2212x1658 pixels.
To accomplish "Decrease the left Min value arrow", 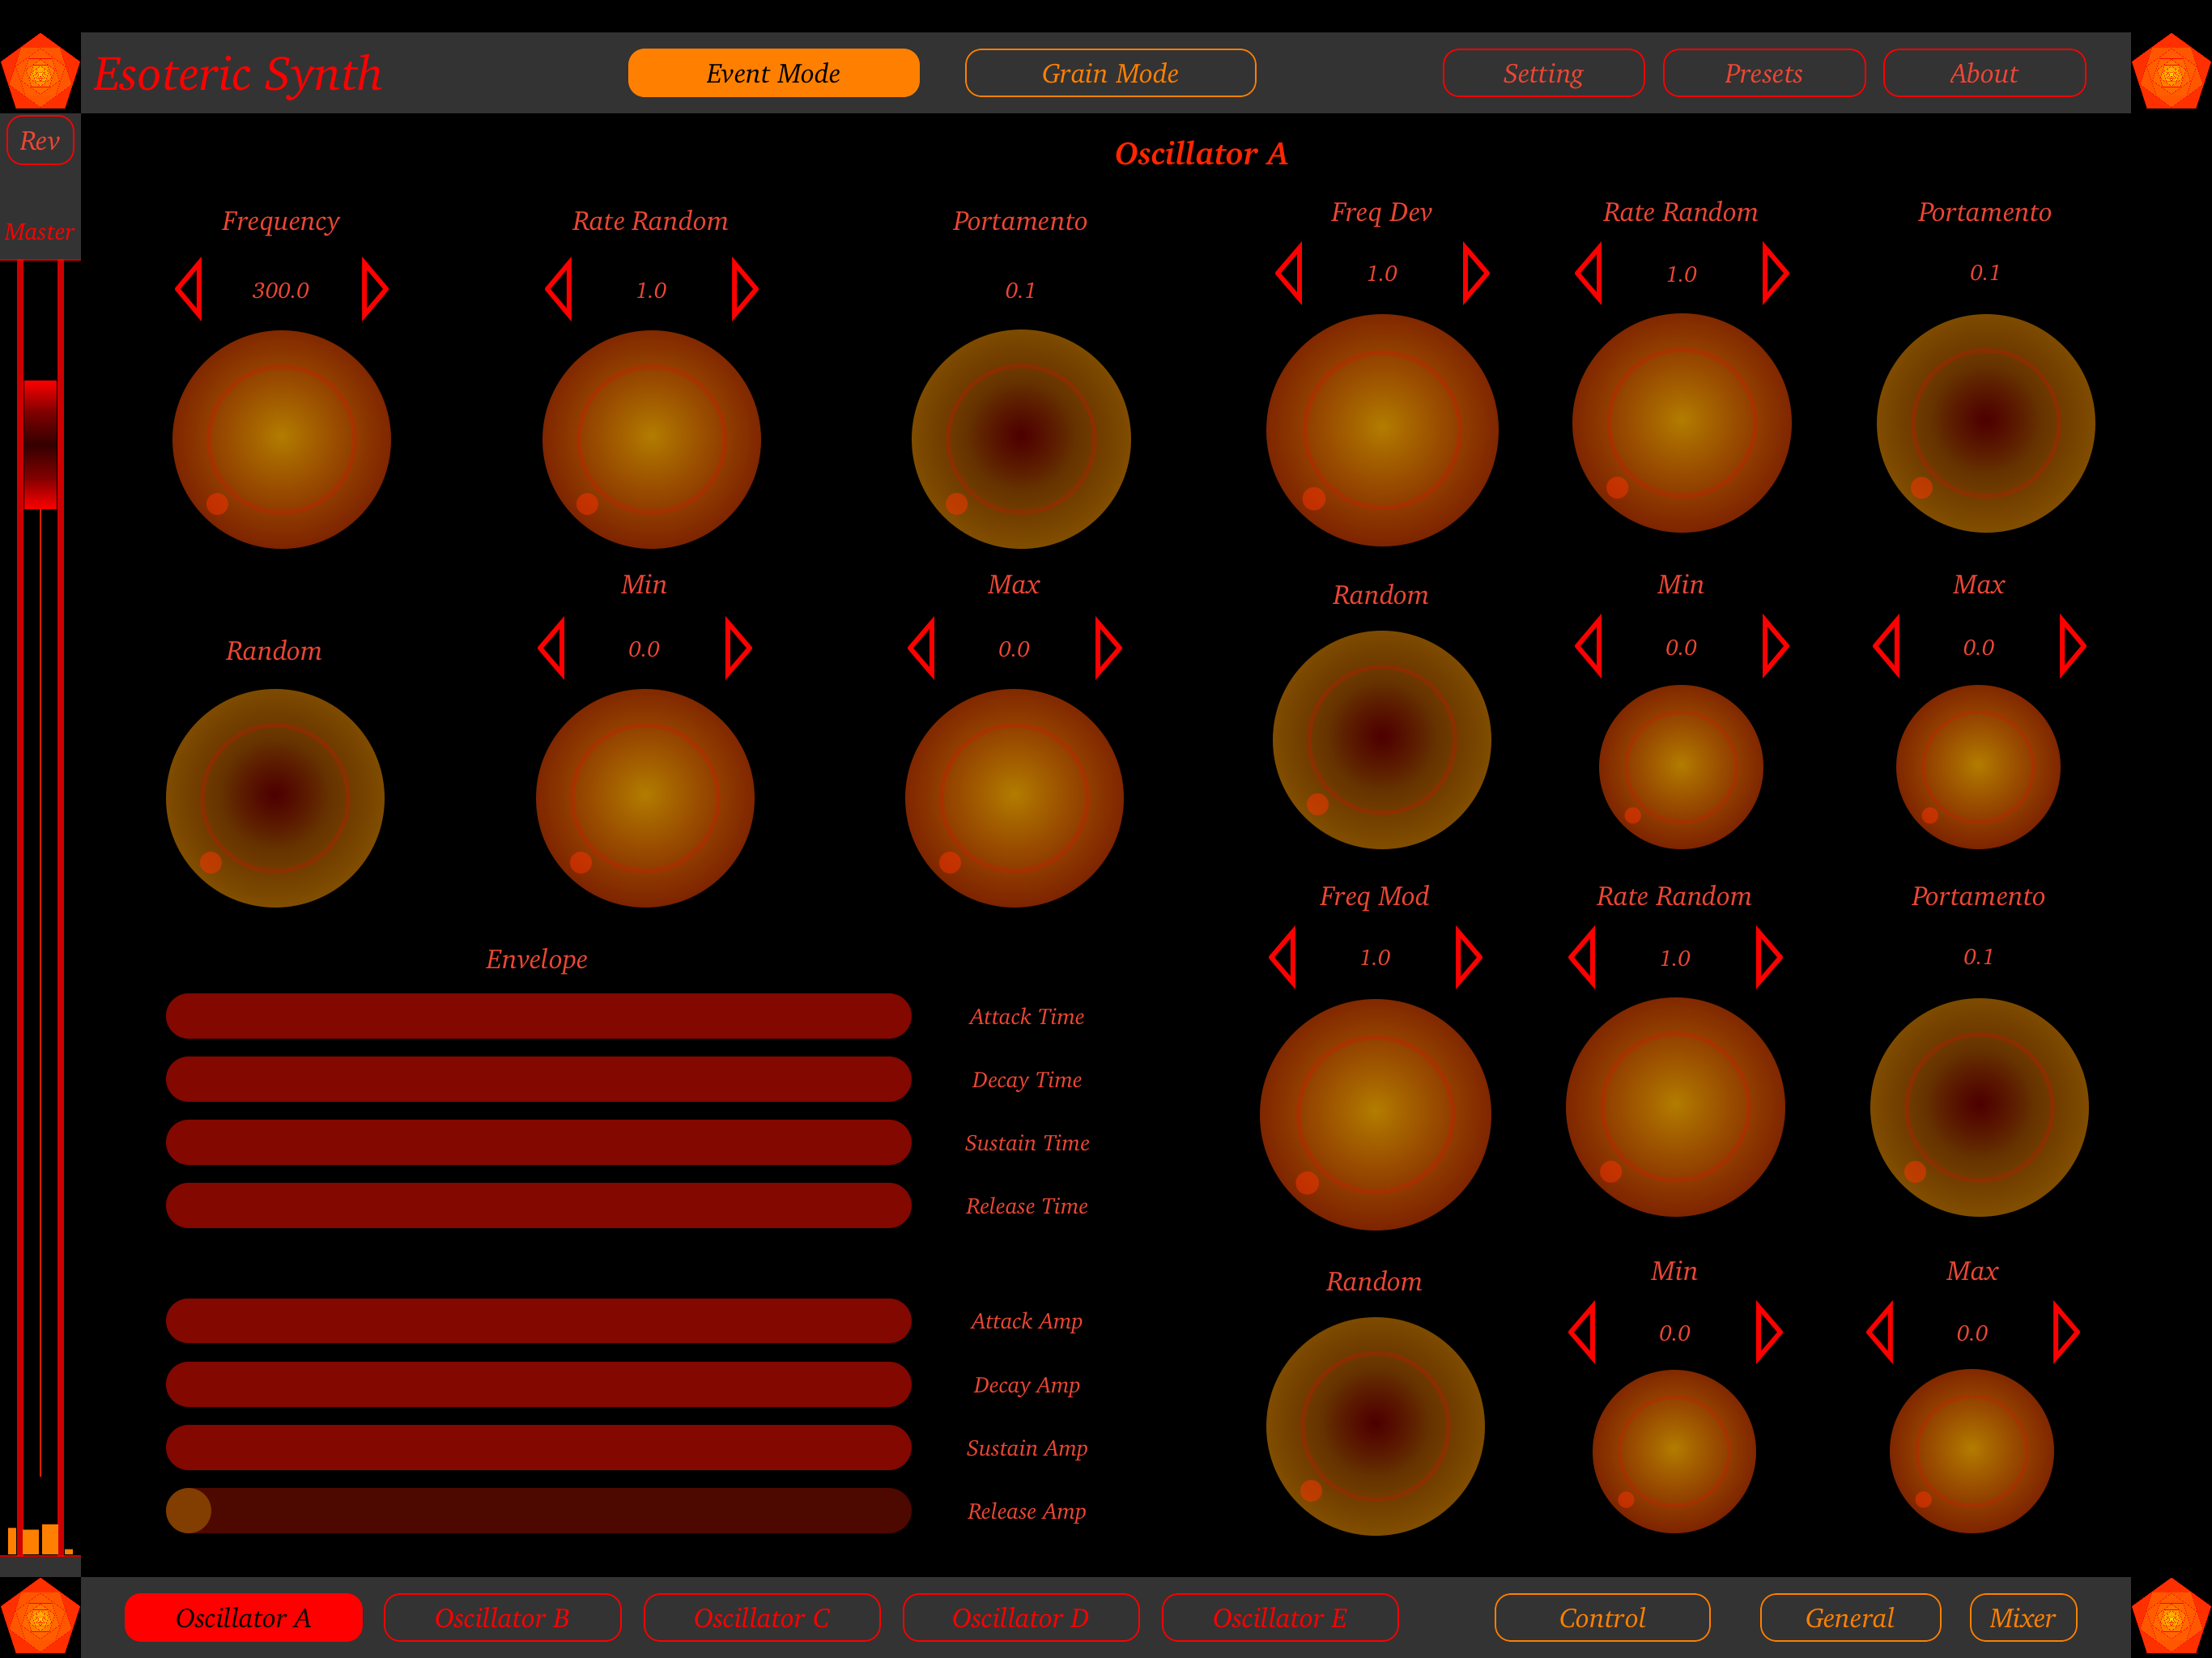I will (x=553, y=648).
